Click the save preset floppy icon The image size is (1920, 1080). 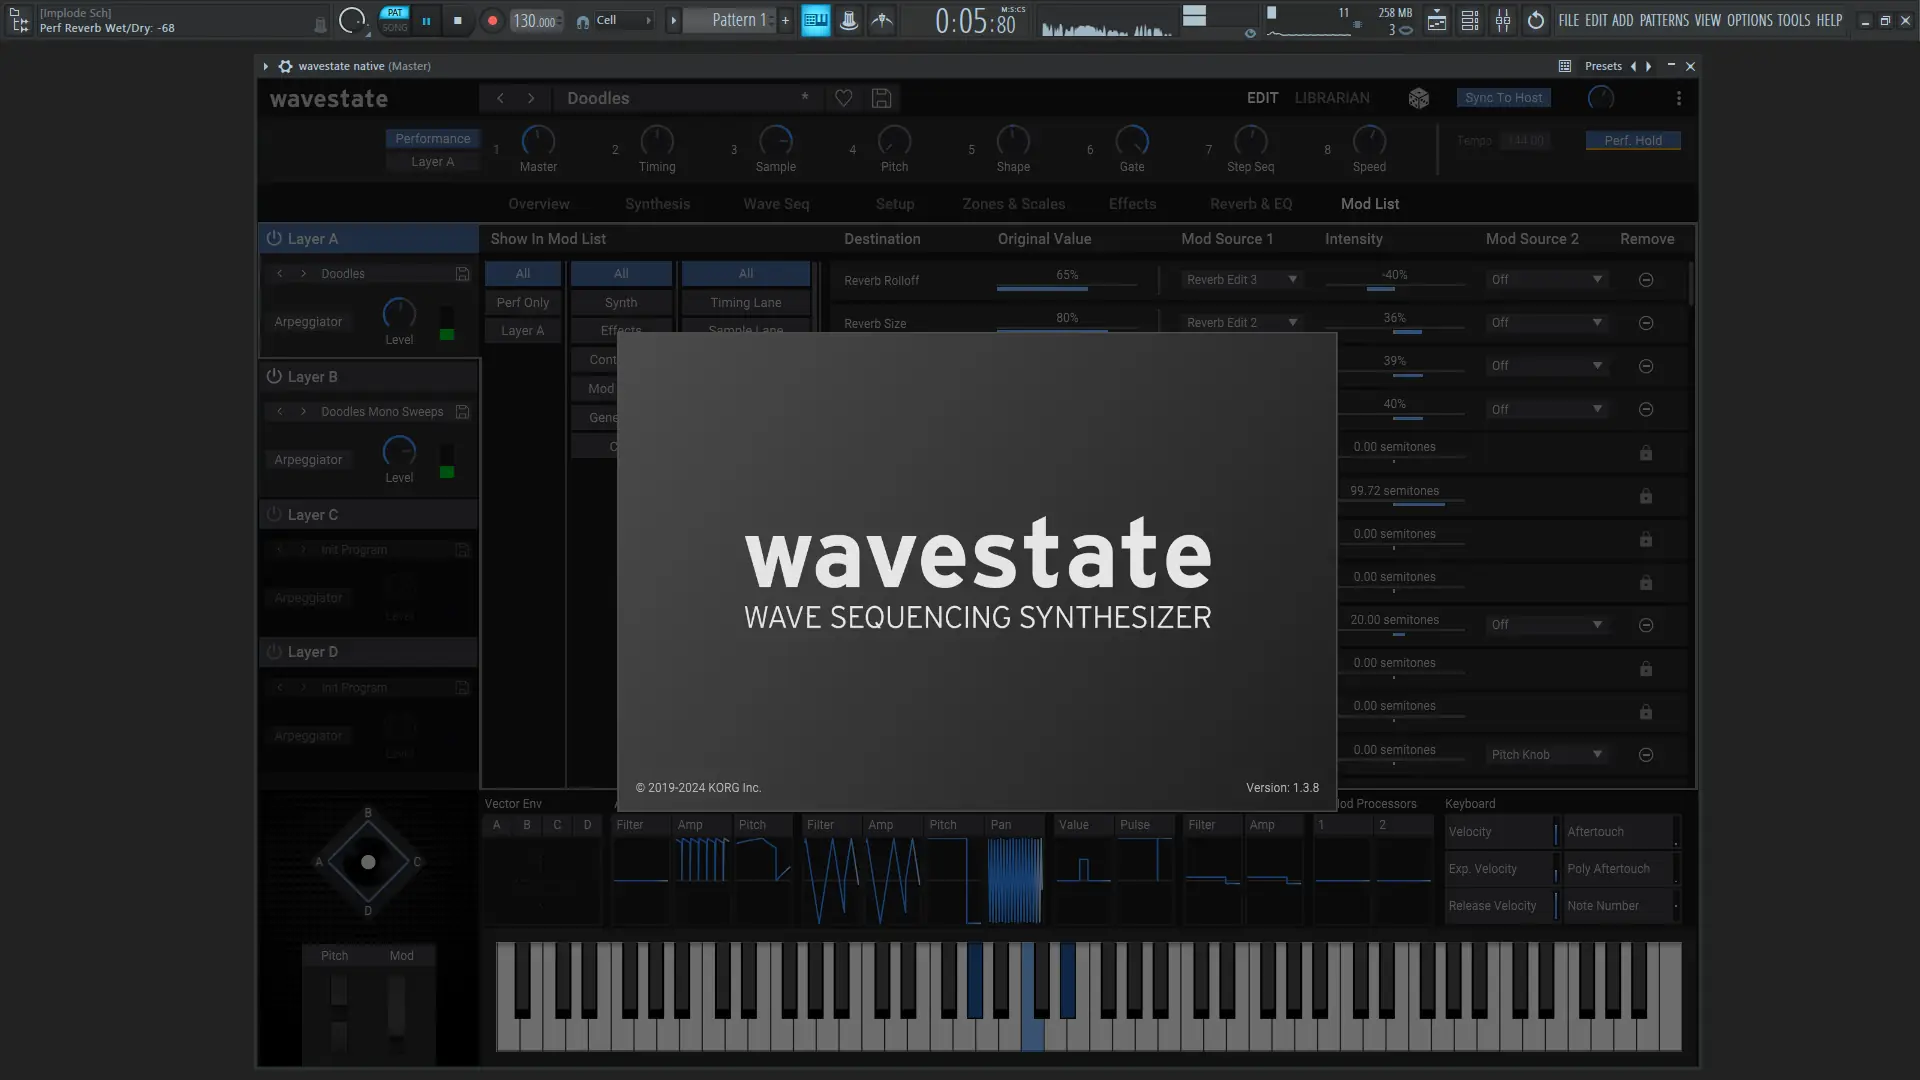(881, 98)
